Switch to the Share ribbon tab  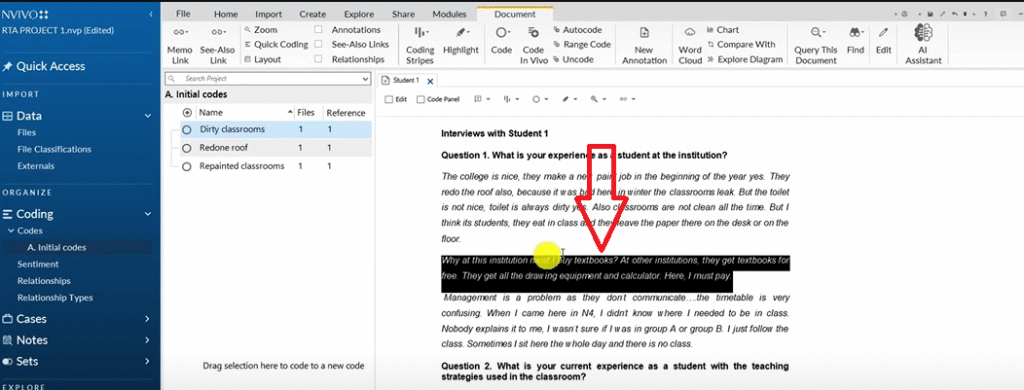pyautogui.click(x=404, y=14)
